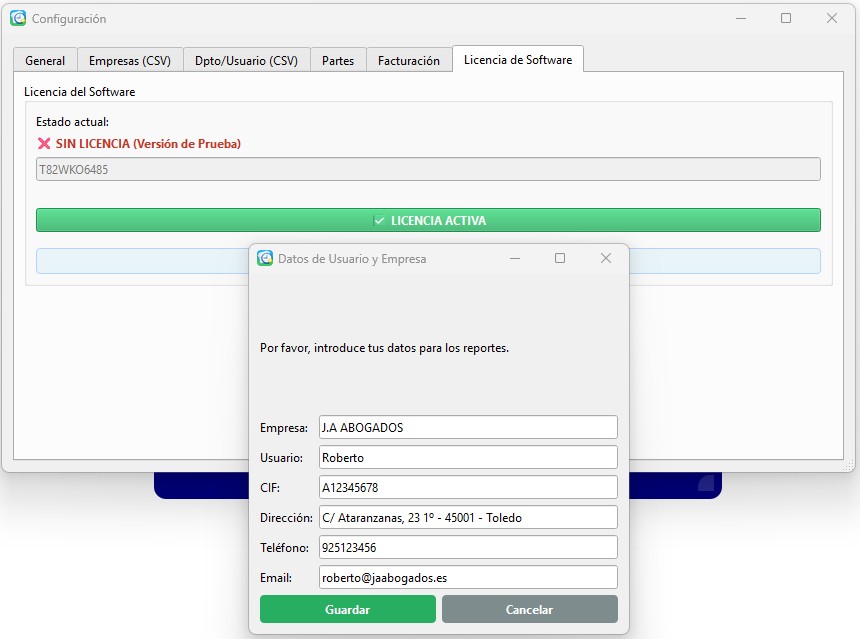Select the CIF input showing A12345678
Screen dimensions: 860x639
tap(467, 486)
